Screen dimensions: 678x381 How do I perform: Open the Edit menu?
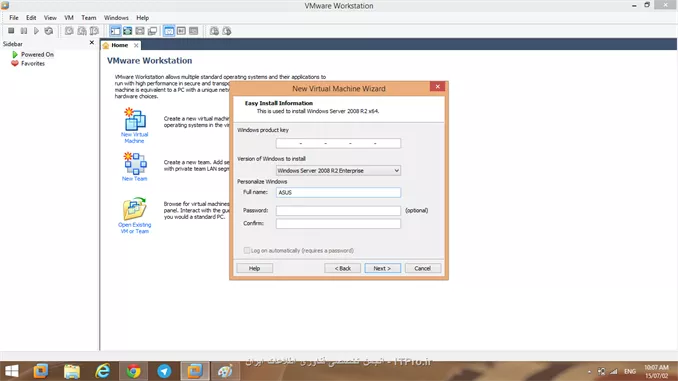31,18
